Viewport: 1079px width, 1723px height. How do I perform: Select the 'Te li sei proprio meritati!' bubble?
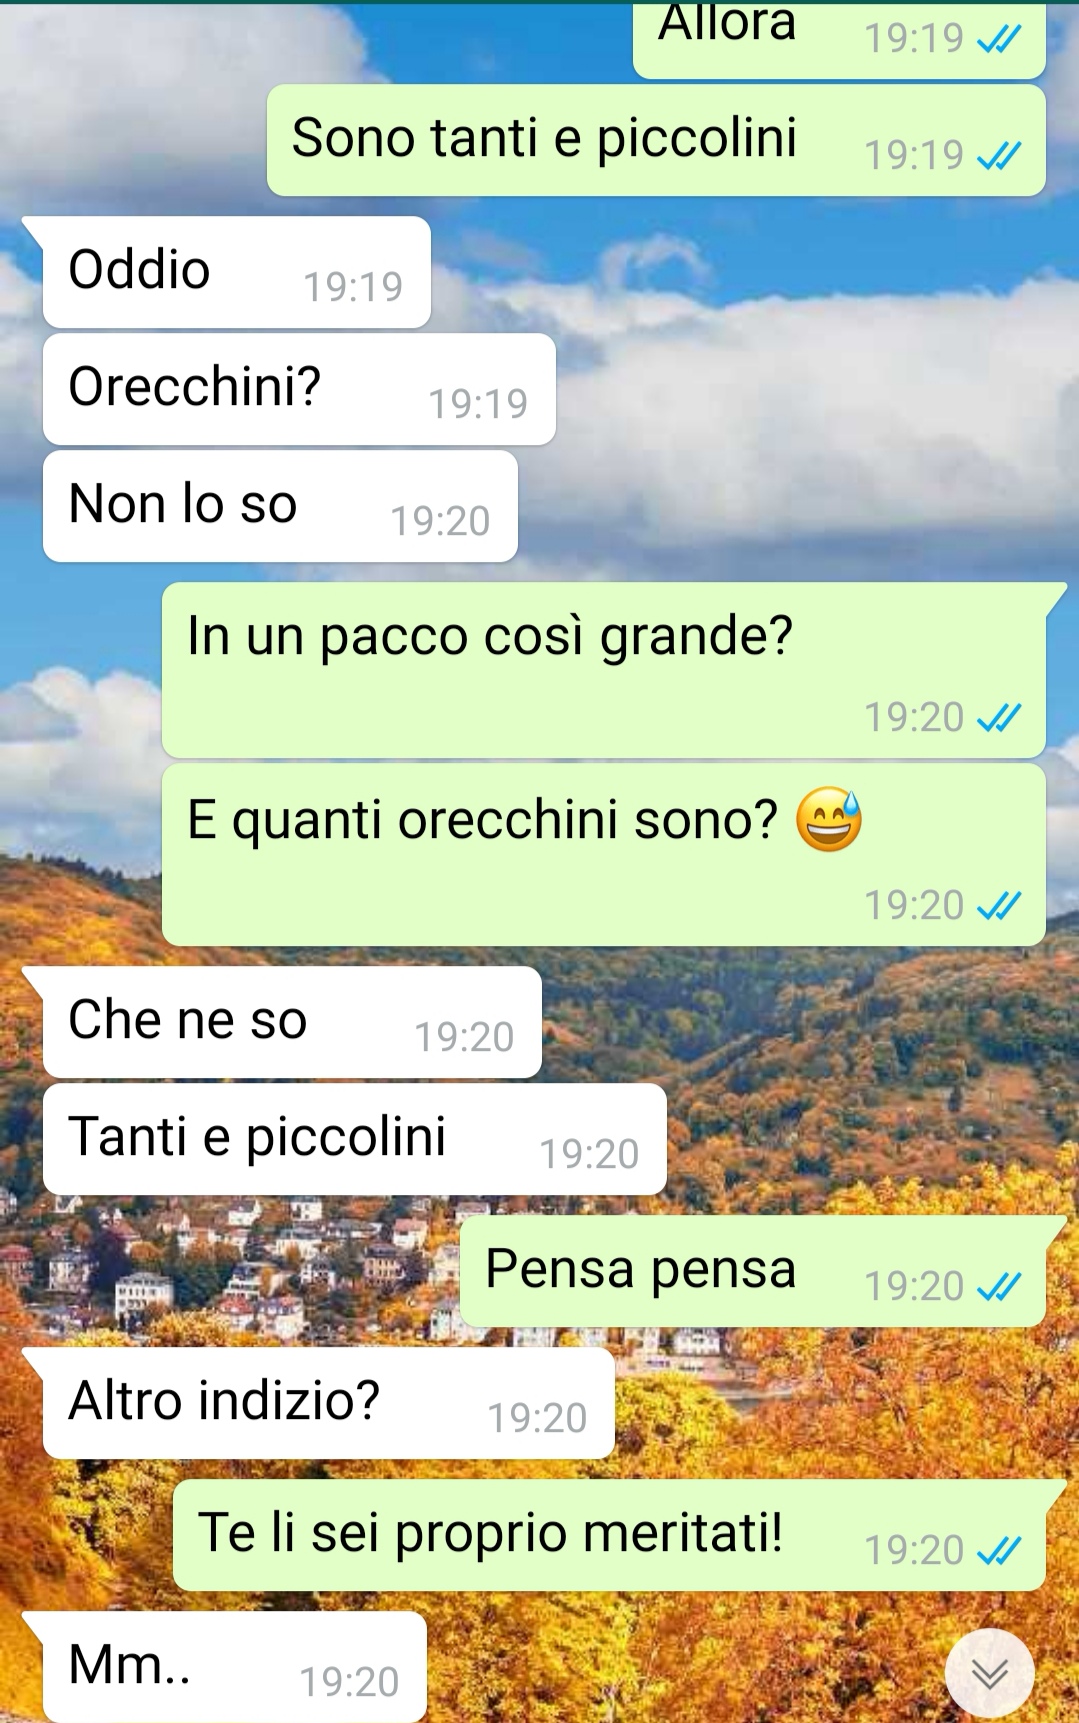(x=609, y=1535)
